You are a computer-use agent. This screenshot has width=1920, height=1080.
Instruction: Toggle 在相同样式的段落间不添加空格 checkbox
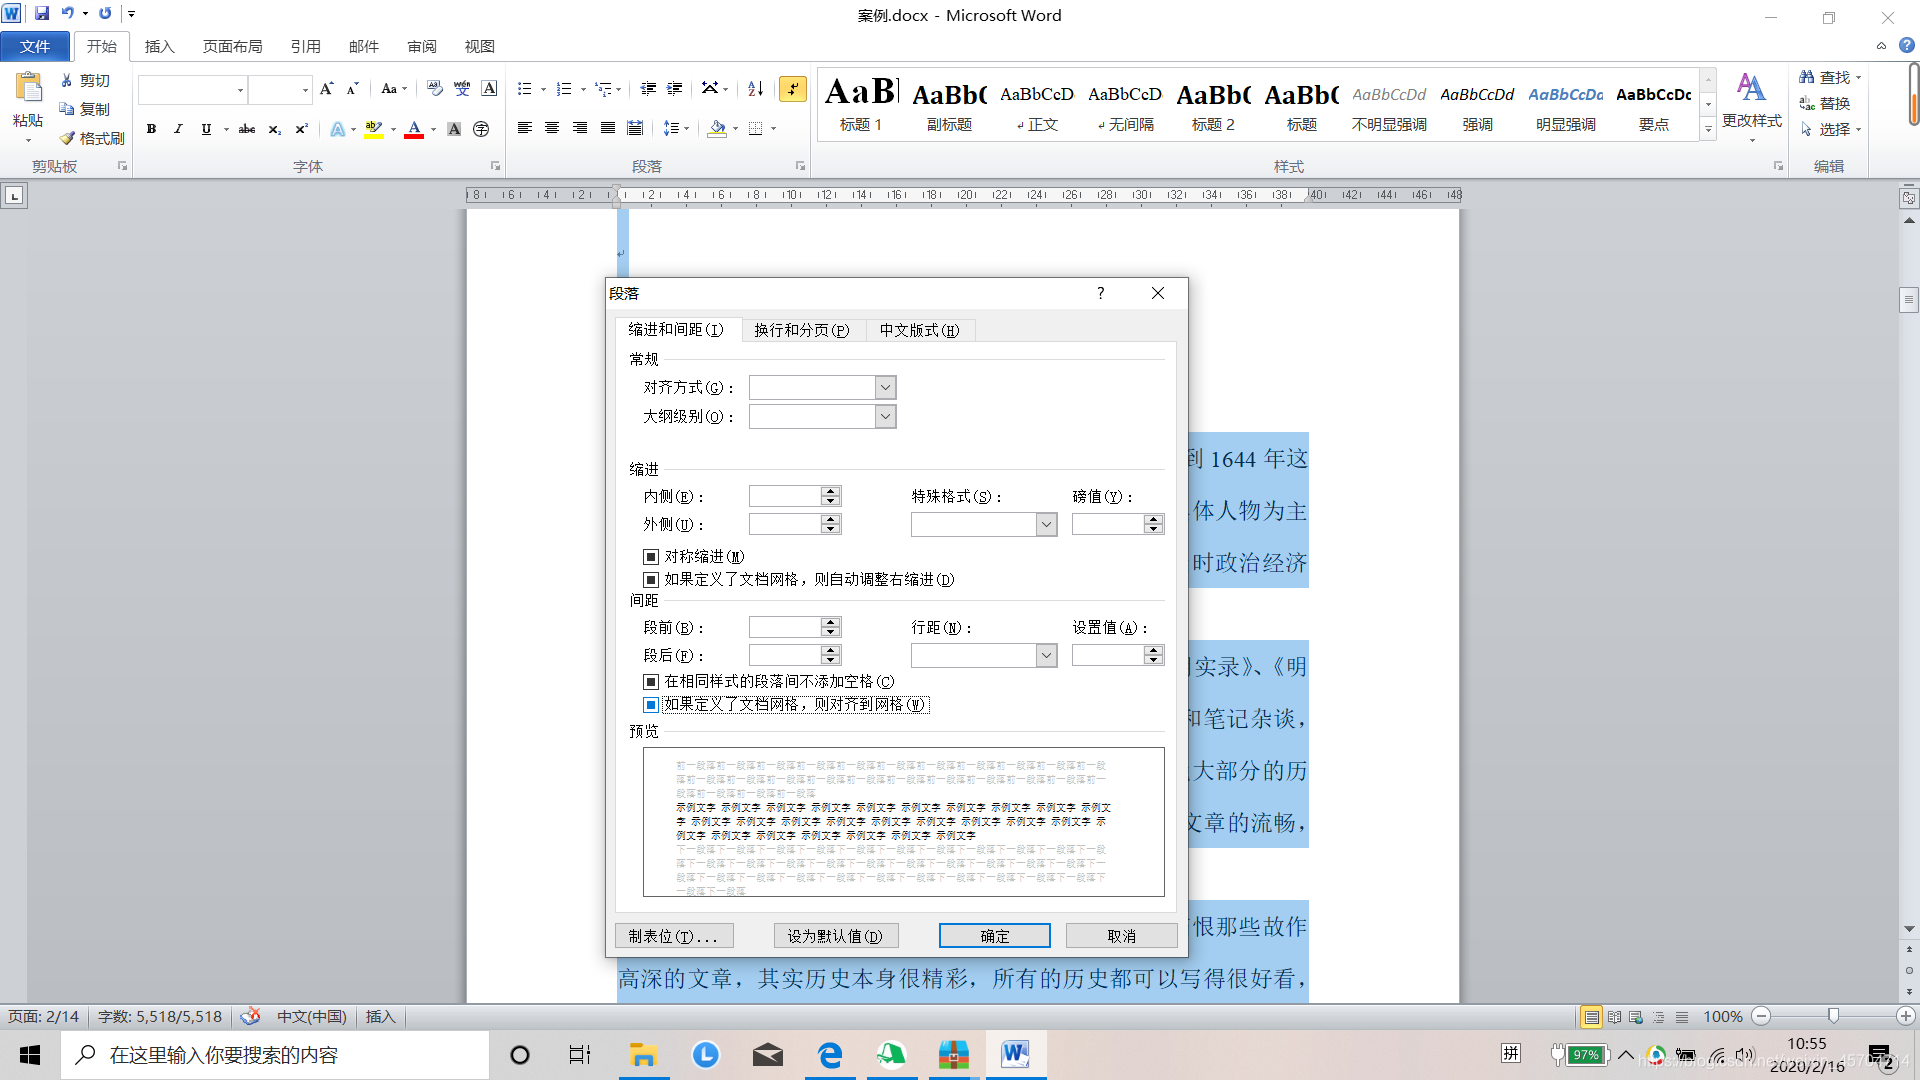tap(651, 682)
